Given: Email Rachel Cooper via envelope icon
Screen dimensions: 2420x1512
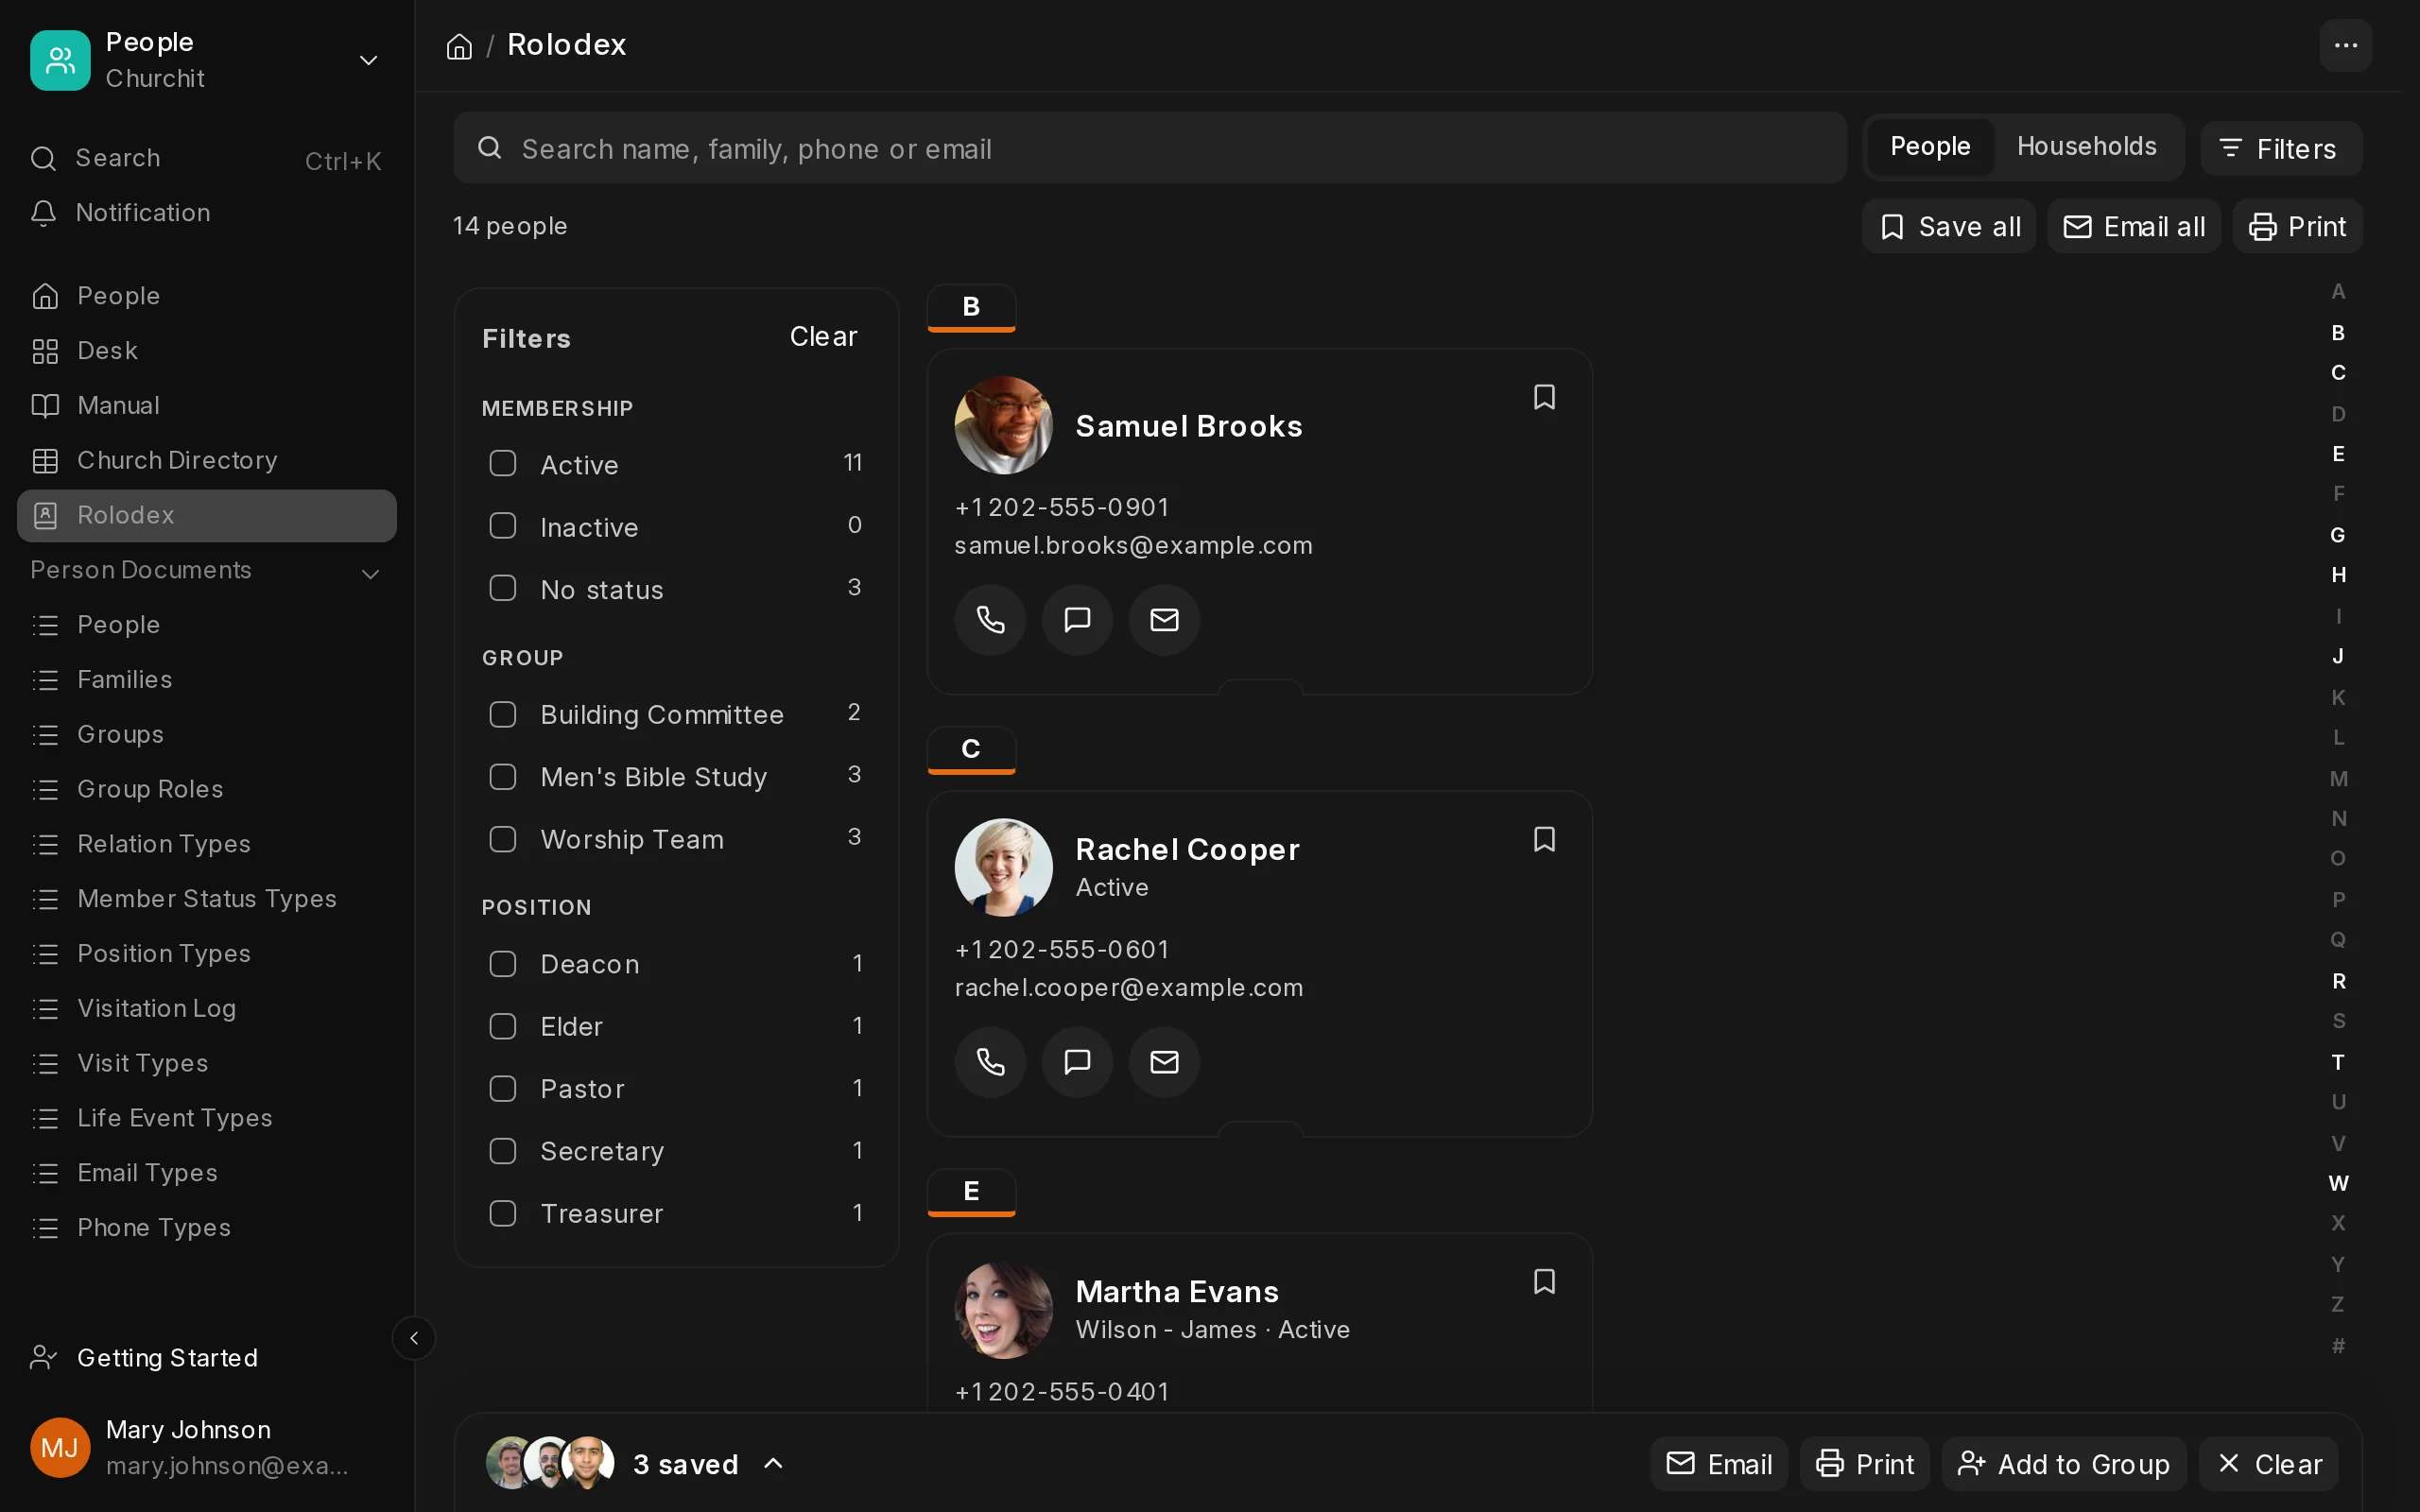Looking at the screenshot, I should (x=1164, y=1062).
